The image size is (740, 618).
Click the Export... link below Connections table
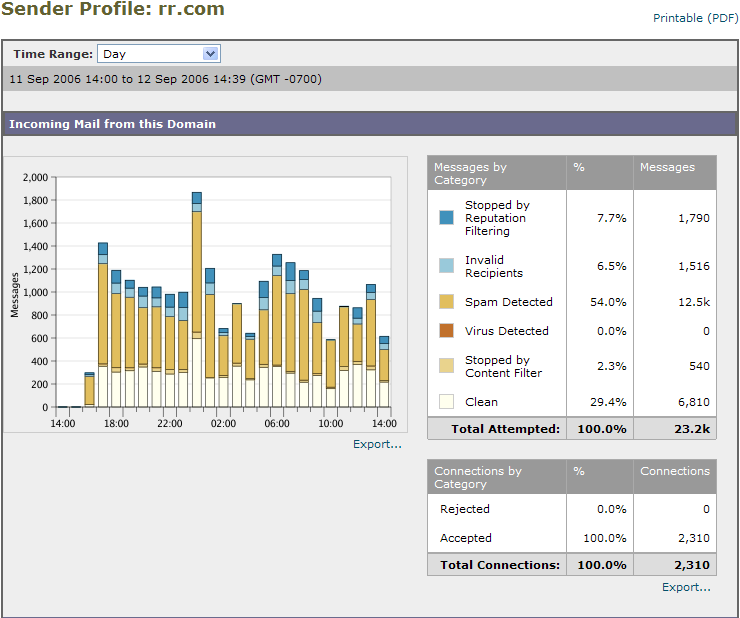(686, 587)
